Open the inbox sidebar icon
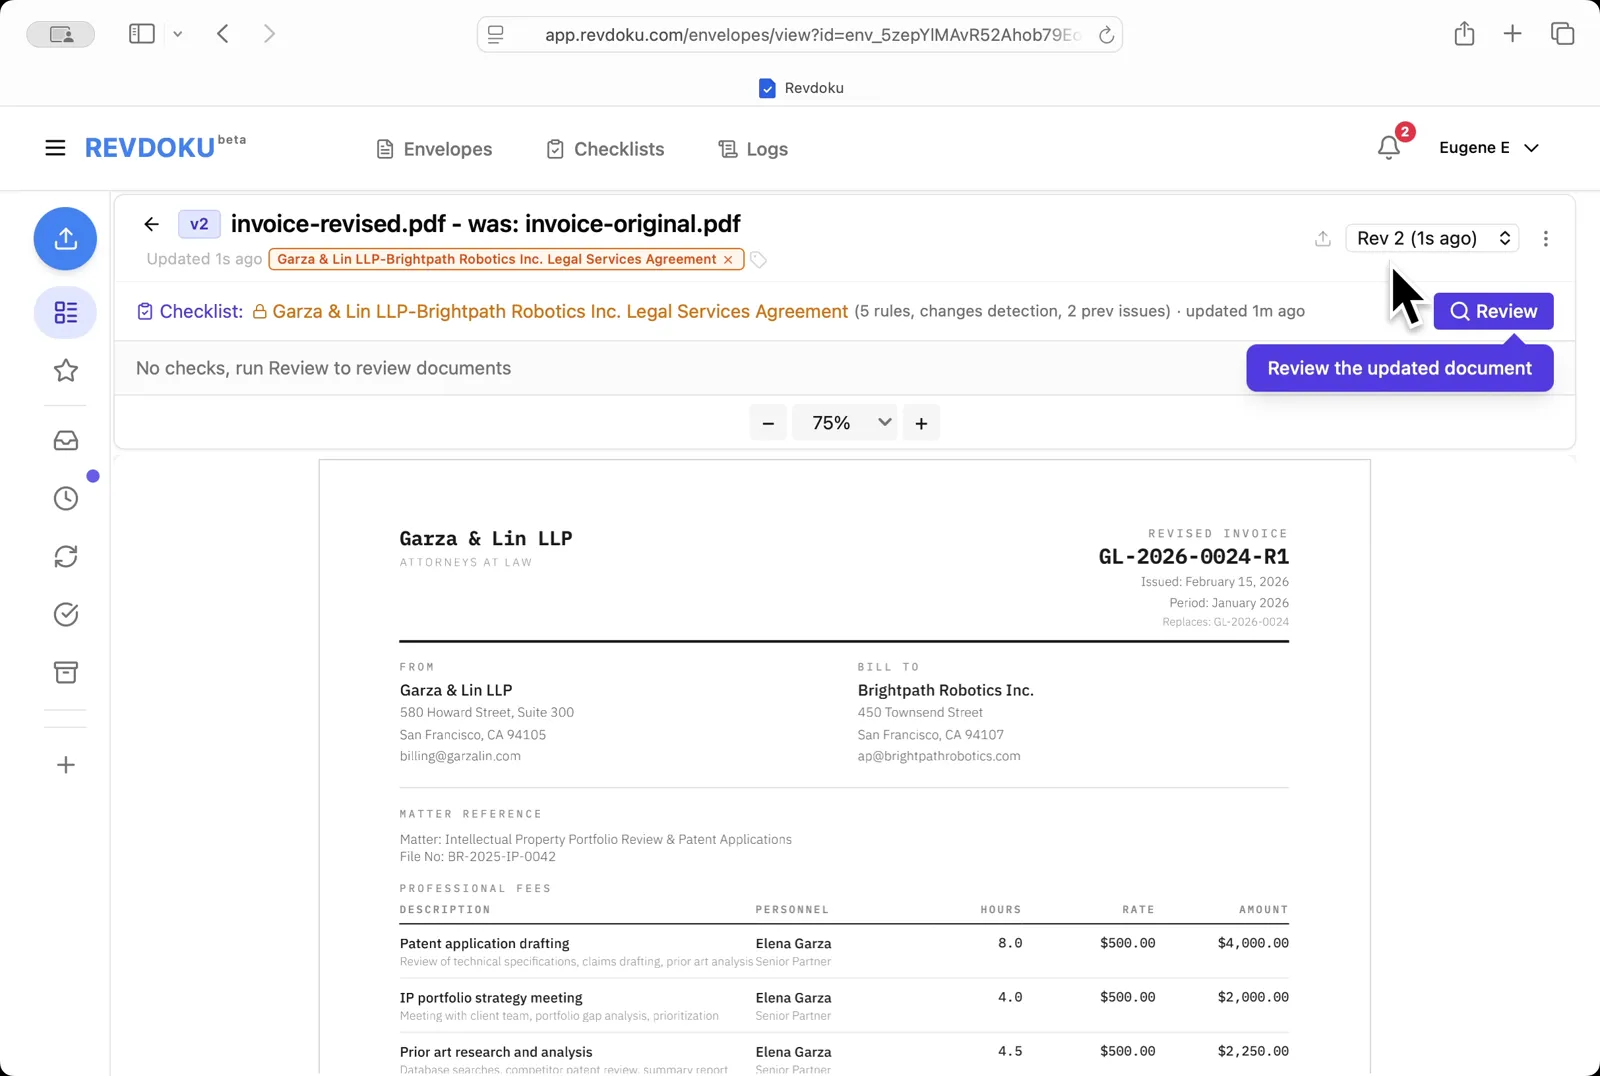This screenshot has height=1076, width=1600. click(x=65, y=440)
